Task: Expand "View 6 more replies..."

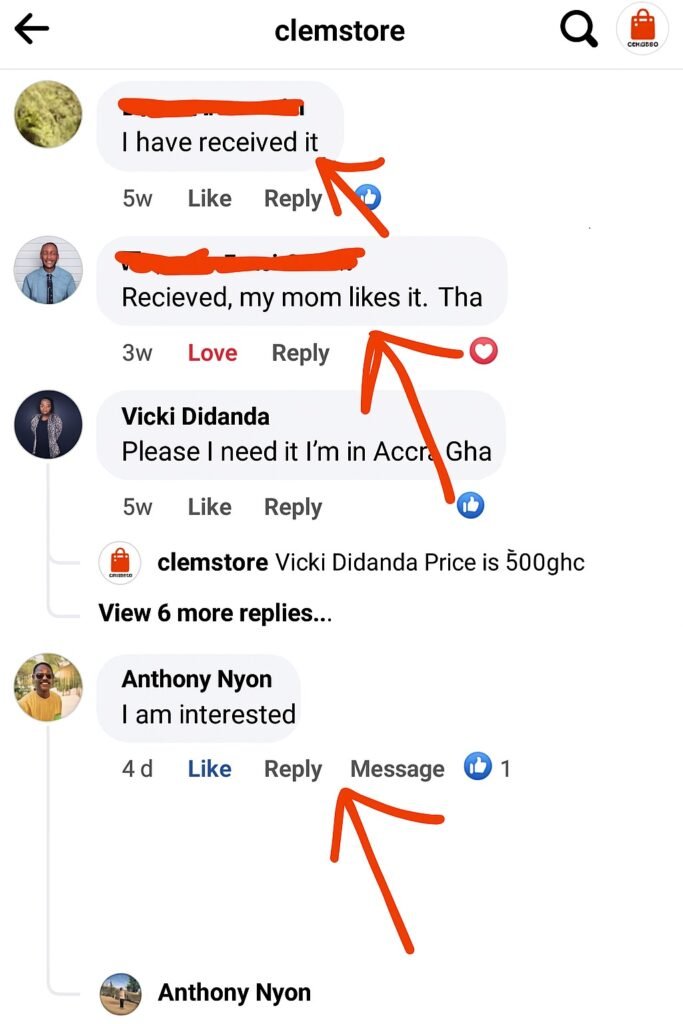Action: [x=215, y=613]
